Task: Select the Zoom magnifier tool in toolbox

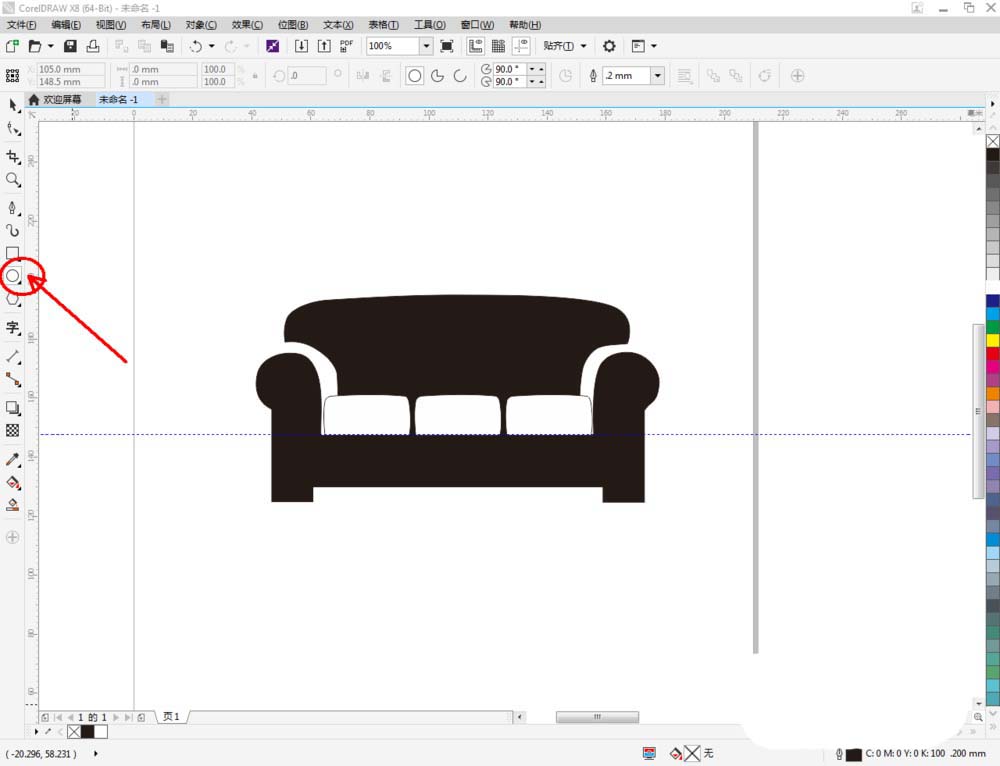Action: pos(13,180)
